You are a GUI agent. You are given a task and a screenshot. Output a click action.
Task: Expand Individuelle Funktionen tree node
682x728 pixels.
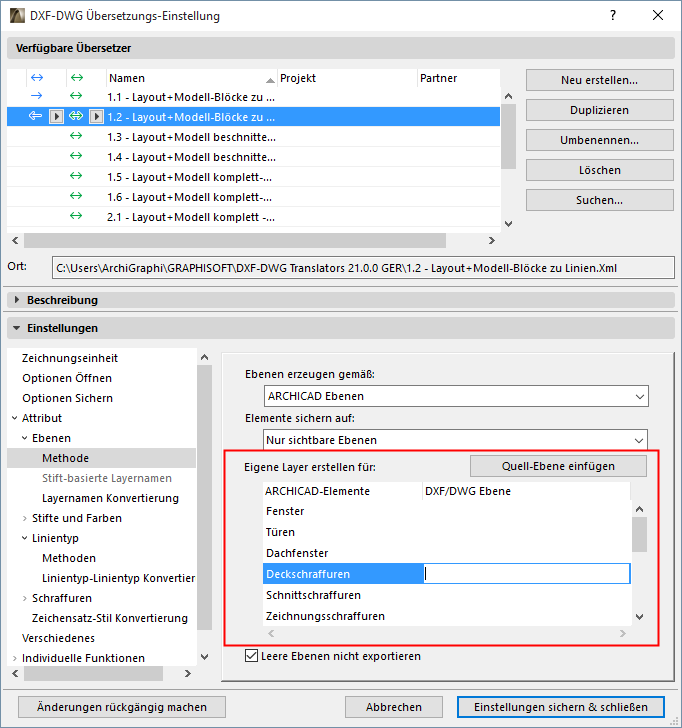tap(14, 658)
